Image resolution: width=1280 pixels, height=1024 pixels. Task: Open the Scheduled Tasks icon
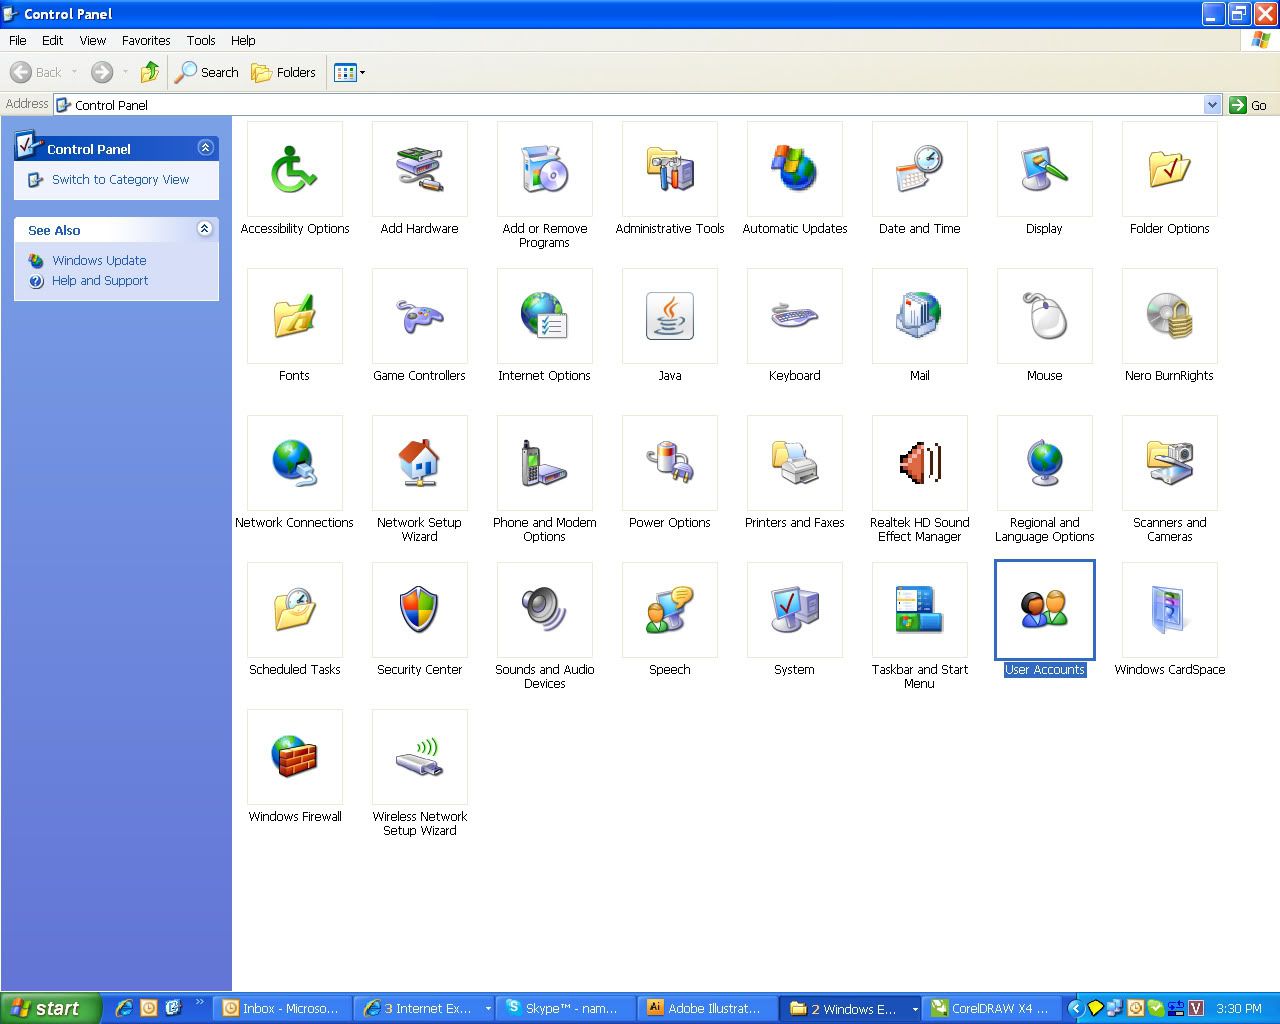pyautogui.click(x=295, y=610)
